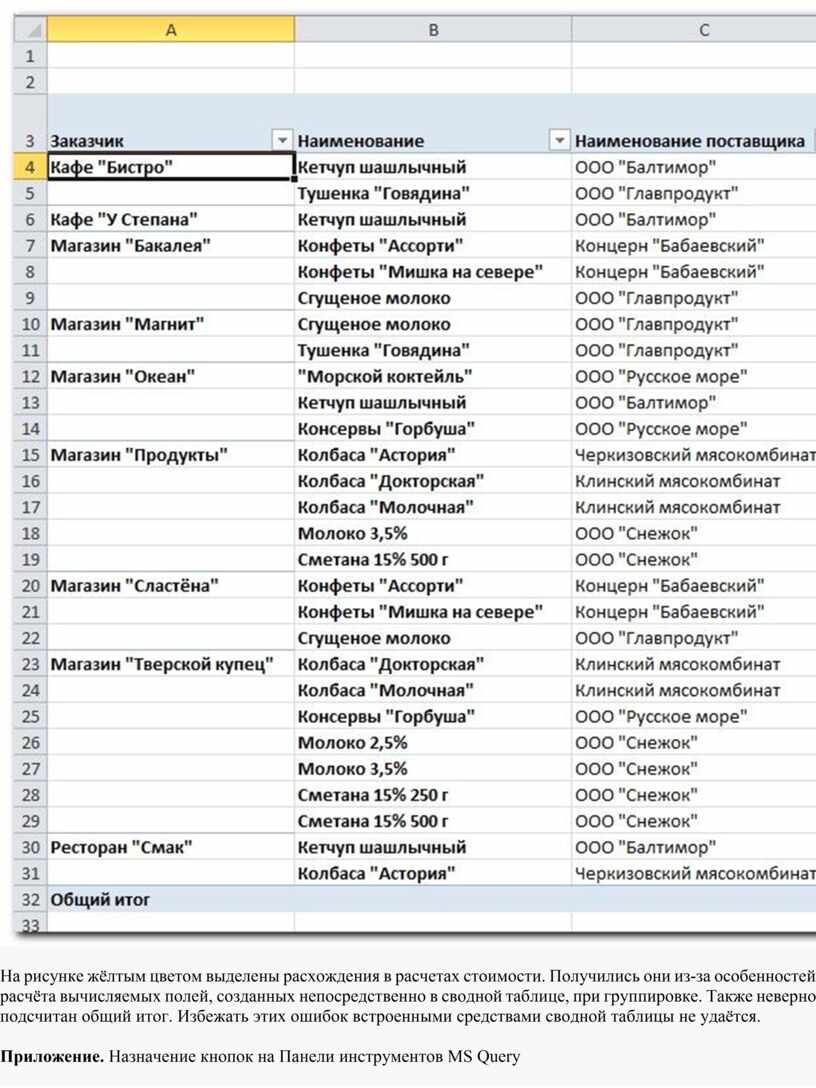
Task: Select column A header
Action: coord(171,30)
